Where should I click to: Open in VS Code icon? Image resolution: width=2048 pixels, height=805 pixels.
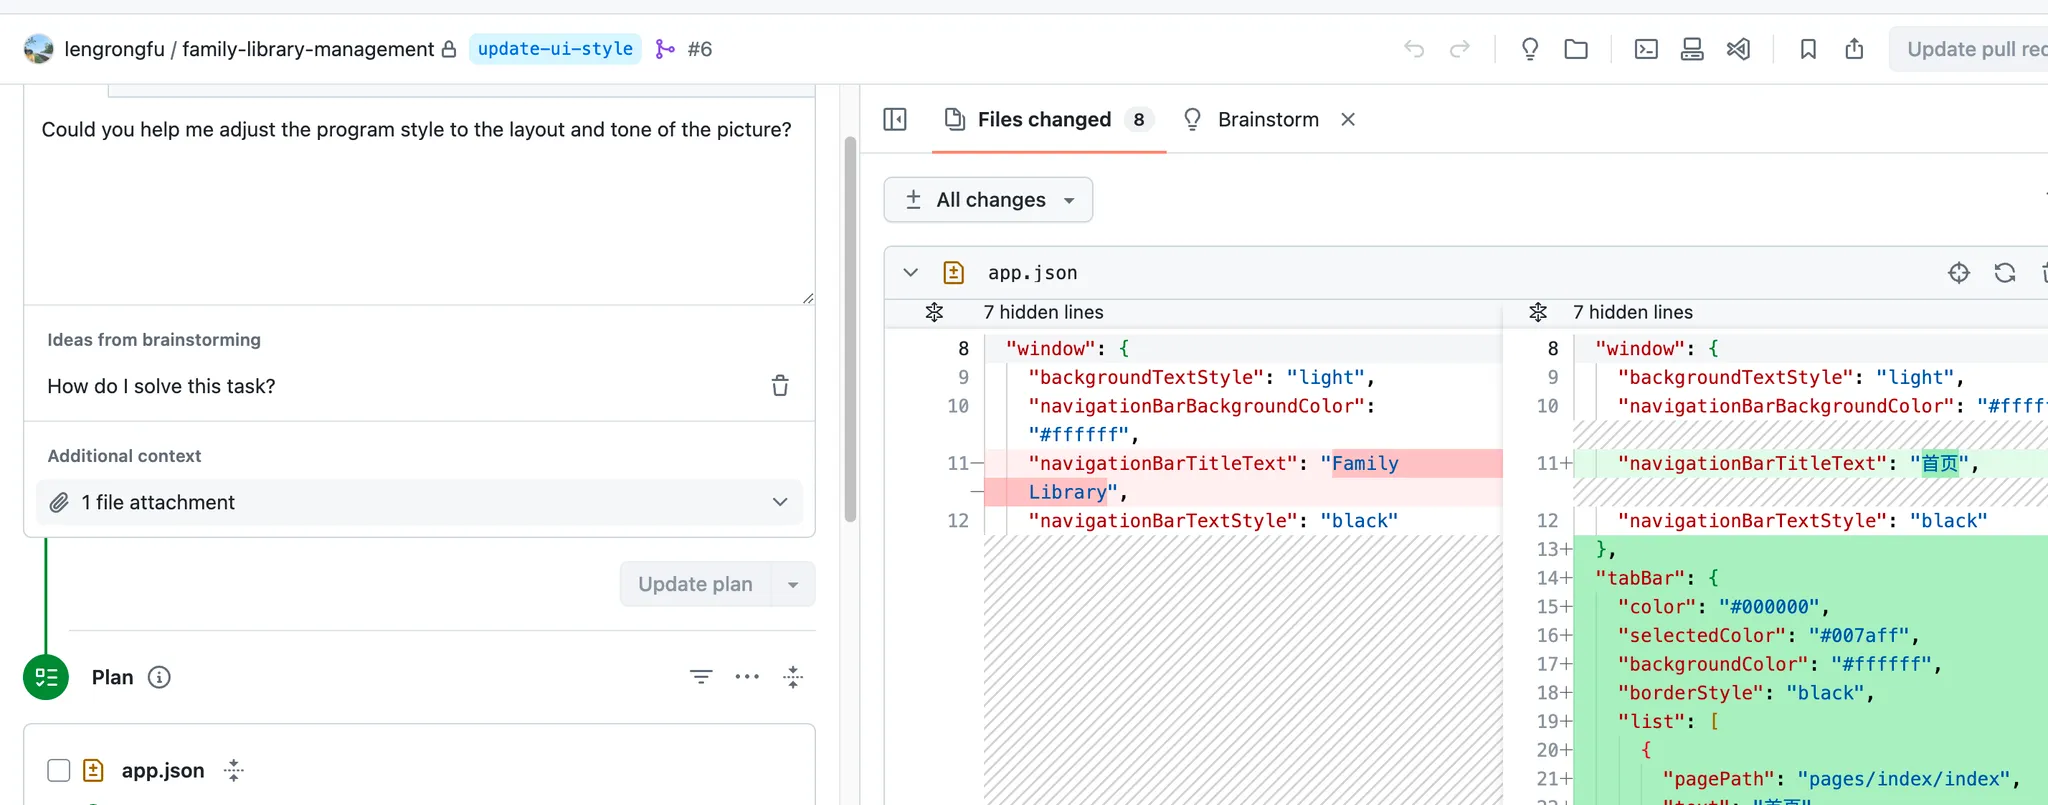pyautogui.click(x=1738, y=49)
